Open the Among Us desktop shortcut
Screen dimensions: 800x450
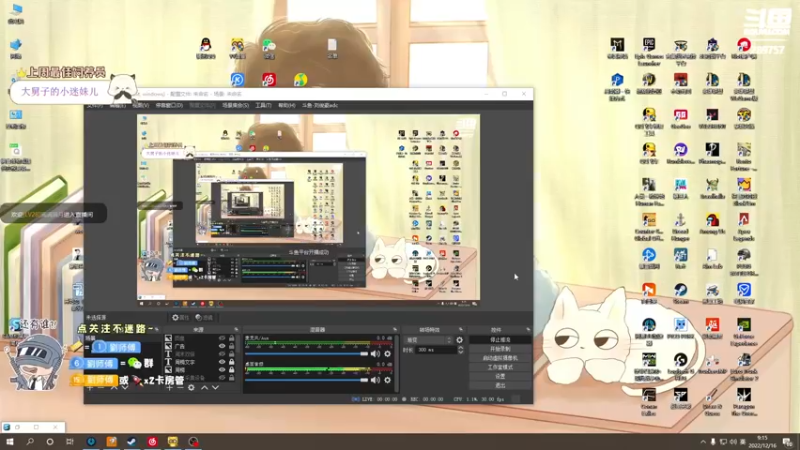click(712, 224)
